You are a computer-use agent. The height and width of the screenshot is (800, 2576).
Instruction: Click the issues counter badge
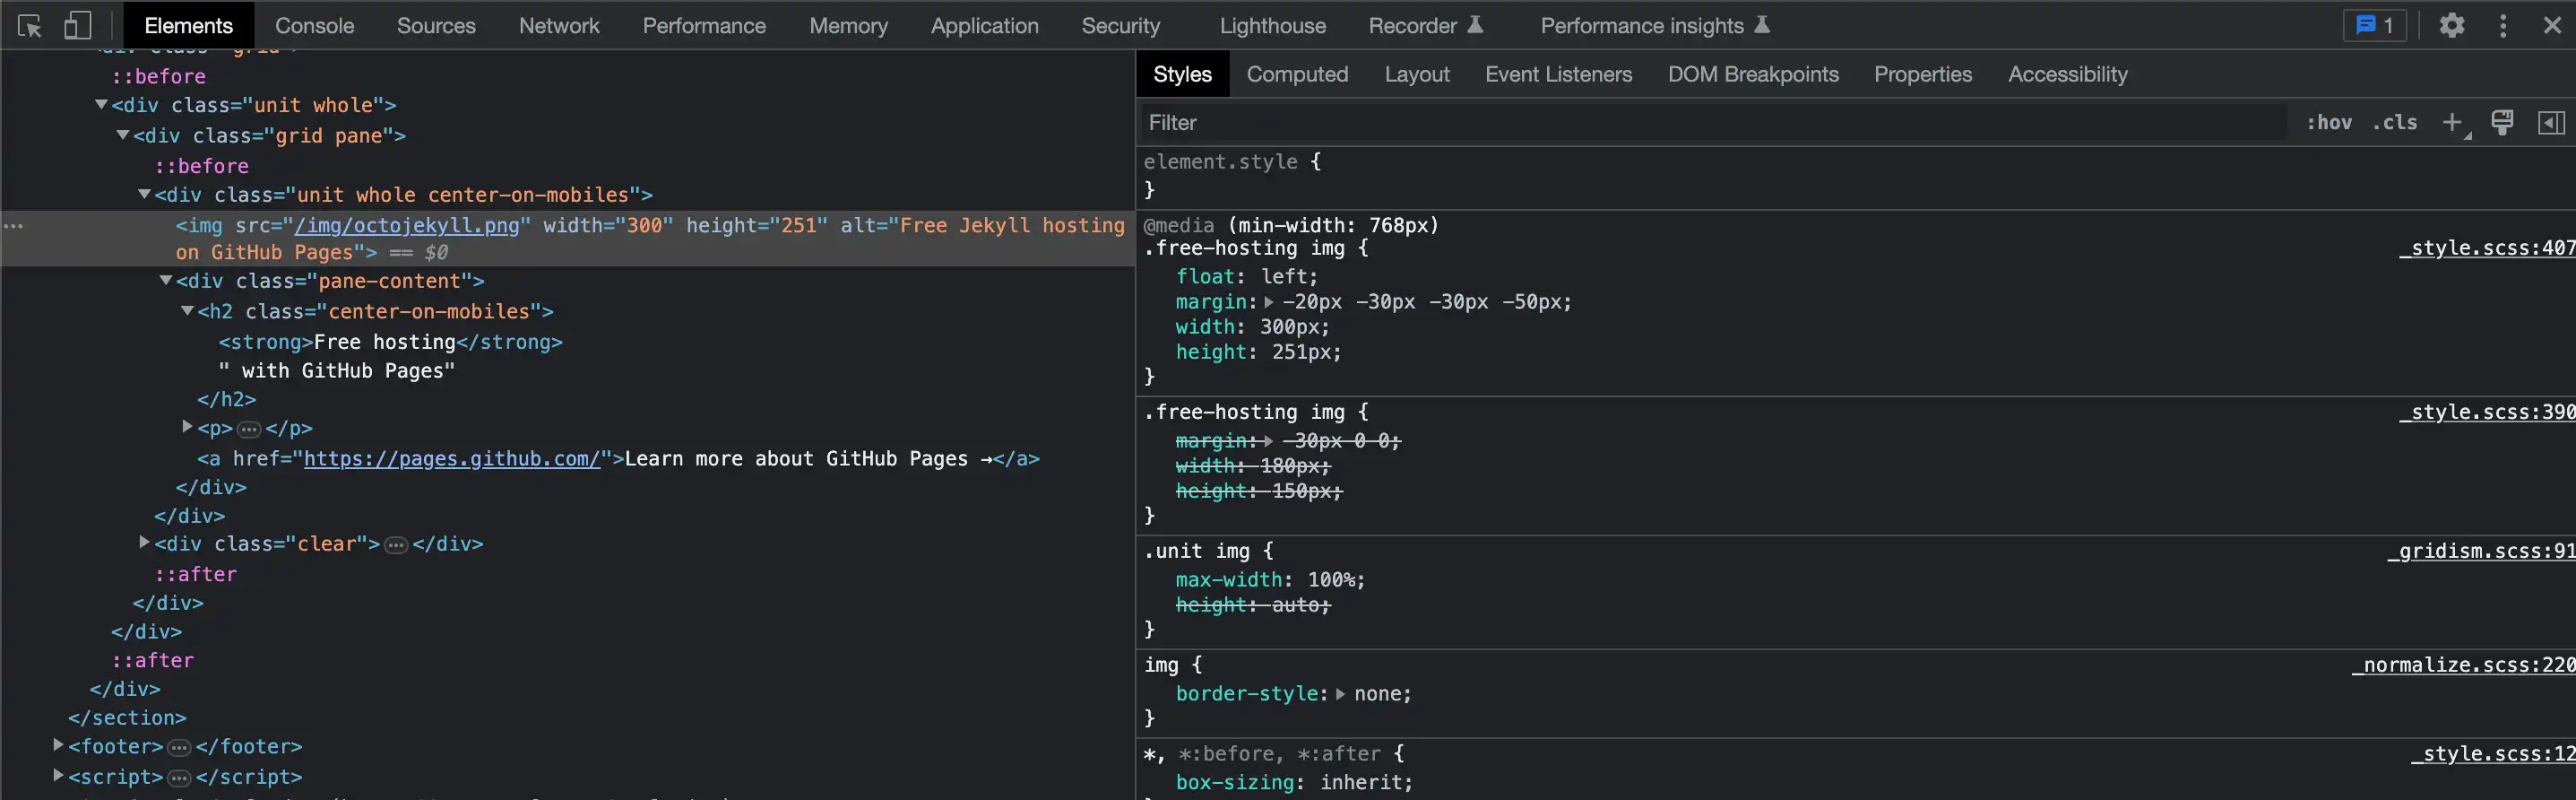click(2374, 26)
